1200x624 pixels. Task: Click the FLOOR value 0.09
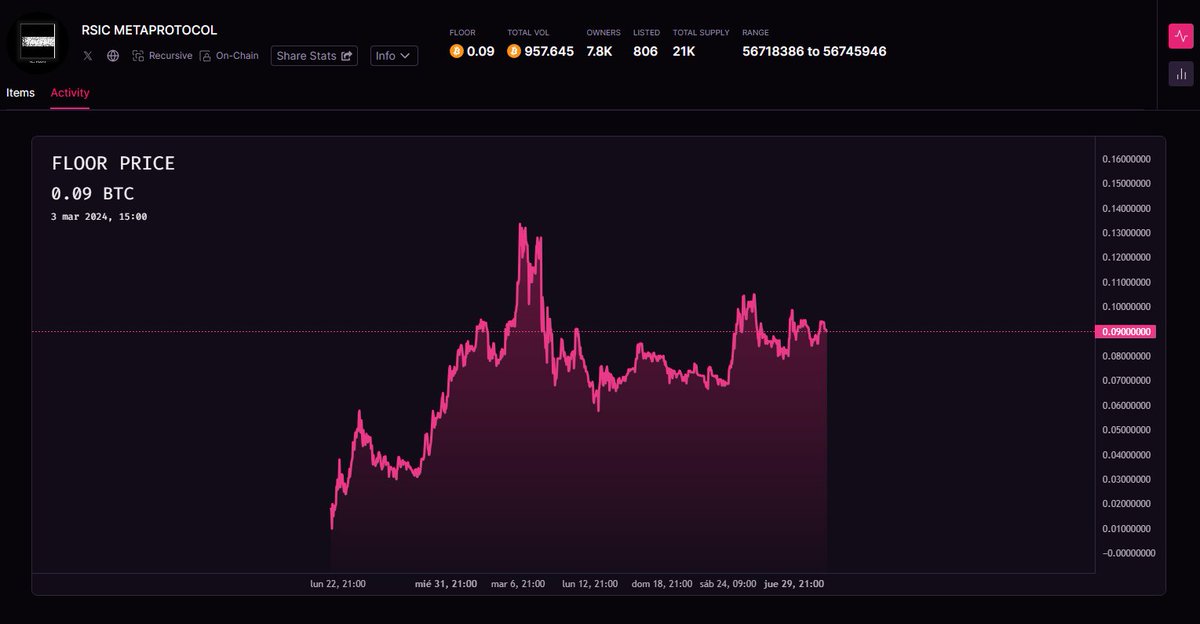coord(481,51)
